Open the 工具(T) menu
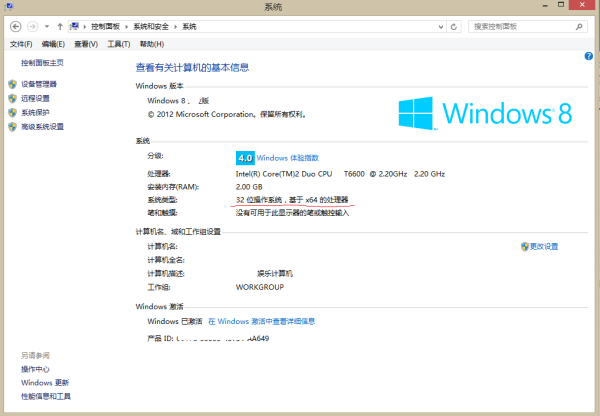The width and height of the screenshot is (600, 416). pyautogui.click(x=119, y=44)
